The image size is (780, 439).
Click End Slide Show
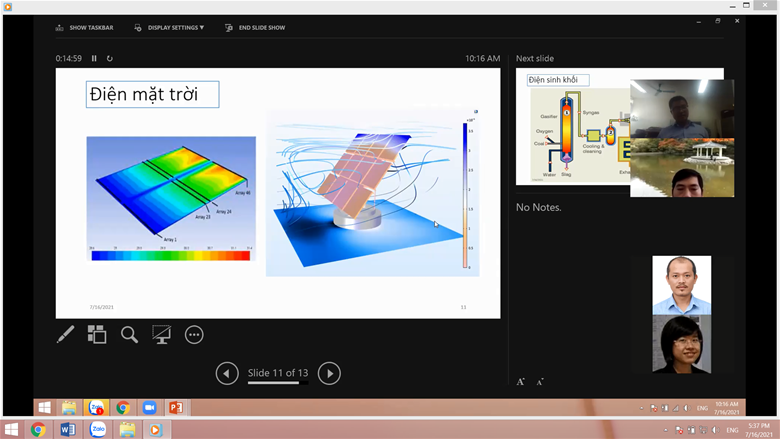[x=255, y=28]
